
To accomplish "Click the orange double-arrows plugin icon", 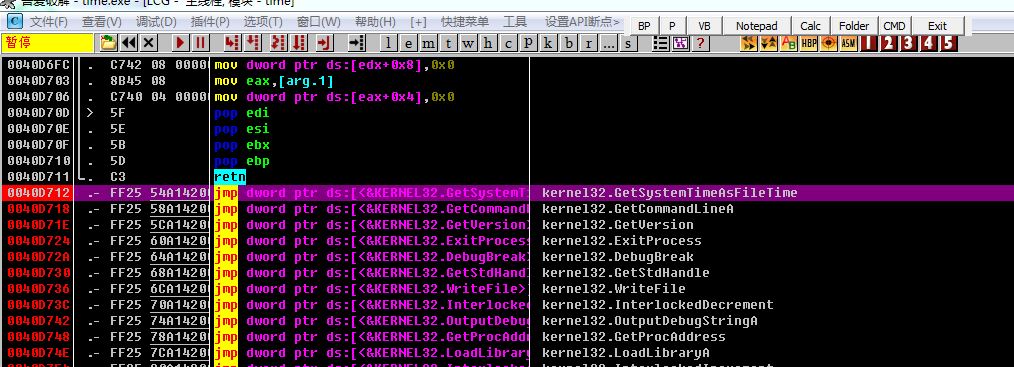I will click(x=749, y=43).
